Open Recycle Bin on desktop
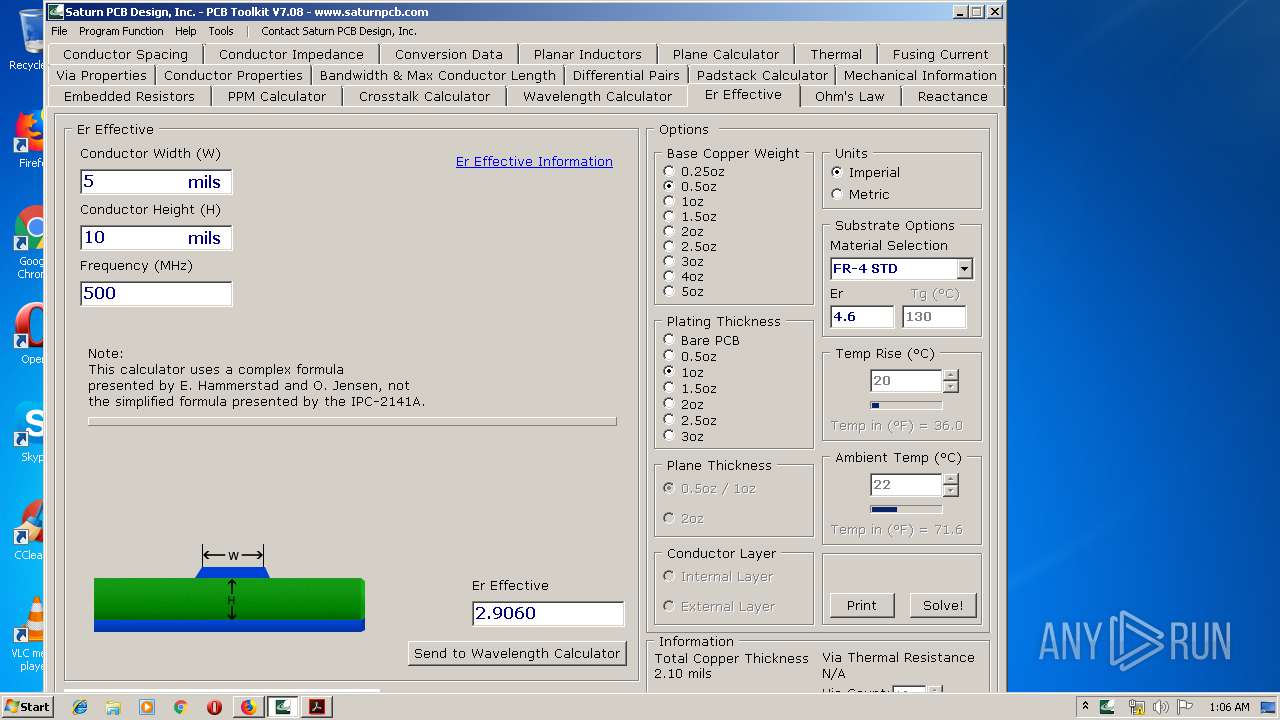The height and width of the screenshot is (720, 1280). (x=28, y=40)
